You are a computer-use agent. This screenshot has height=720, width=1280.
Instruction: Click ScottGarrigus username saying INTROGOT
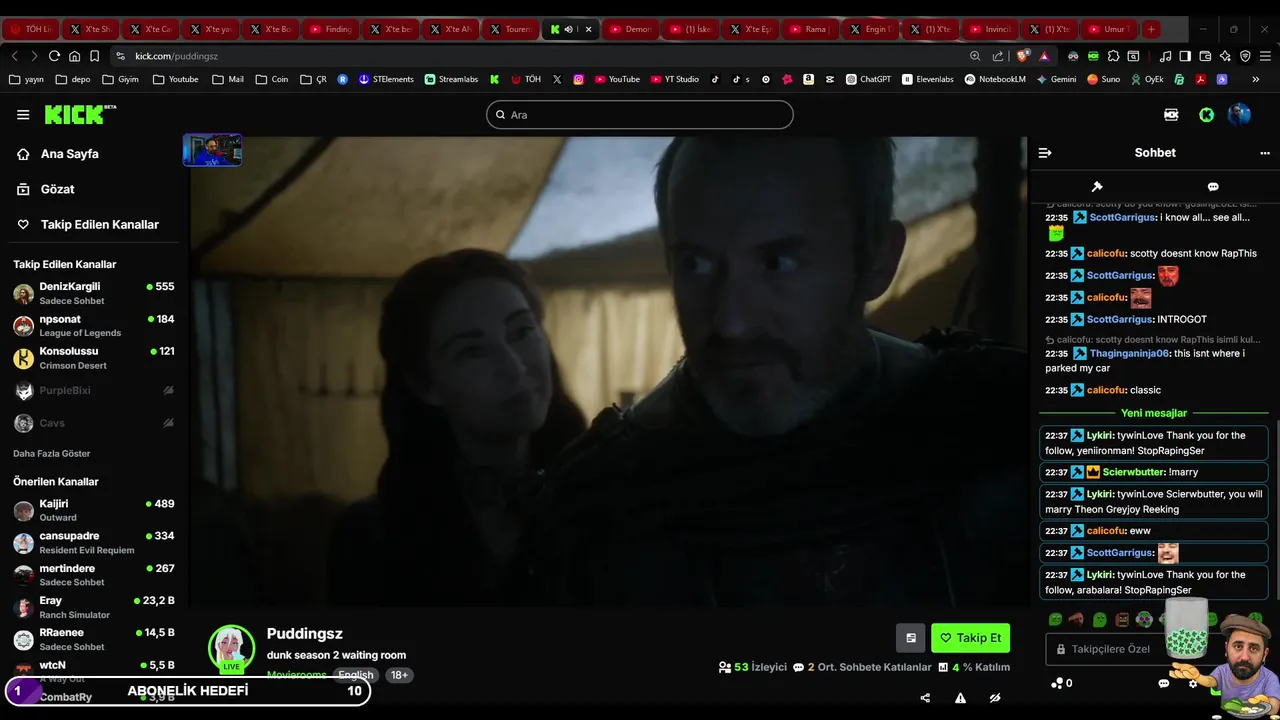(x=1120, y=320)
